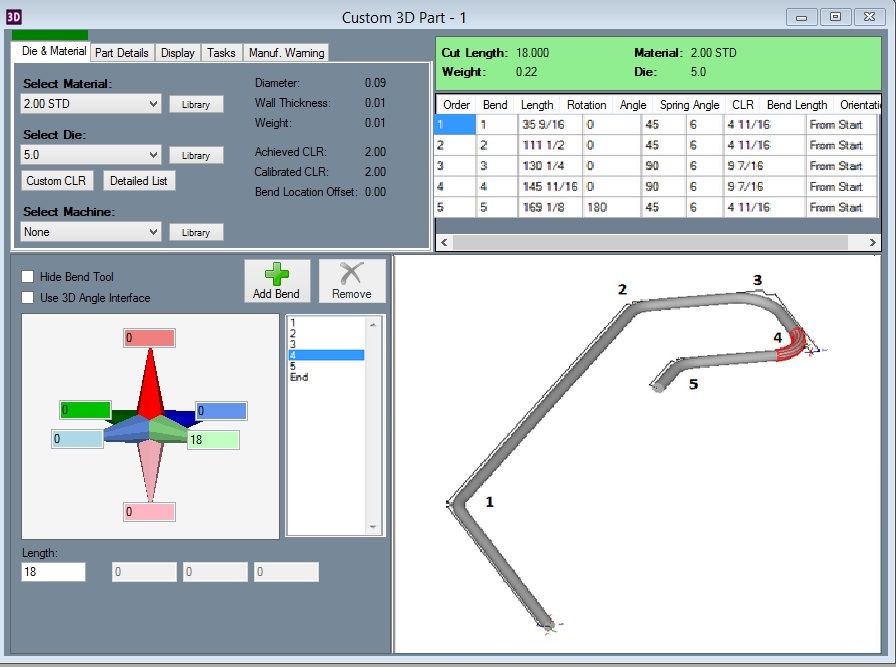Toggle Use 3D Angle Interface checkbox
The width and height of the screenshot is (896, 667).
(27, 298)
